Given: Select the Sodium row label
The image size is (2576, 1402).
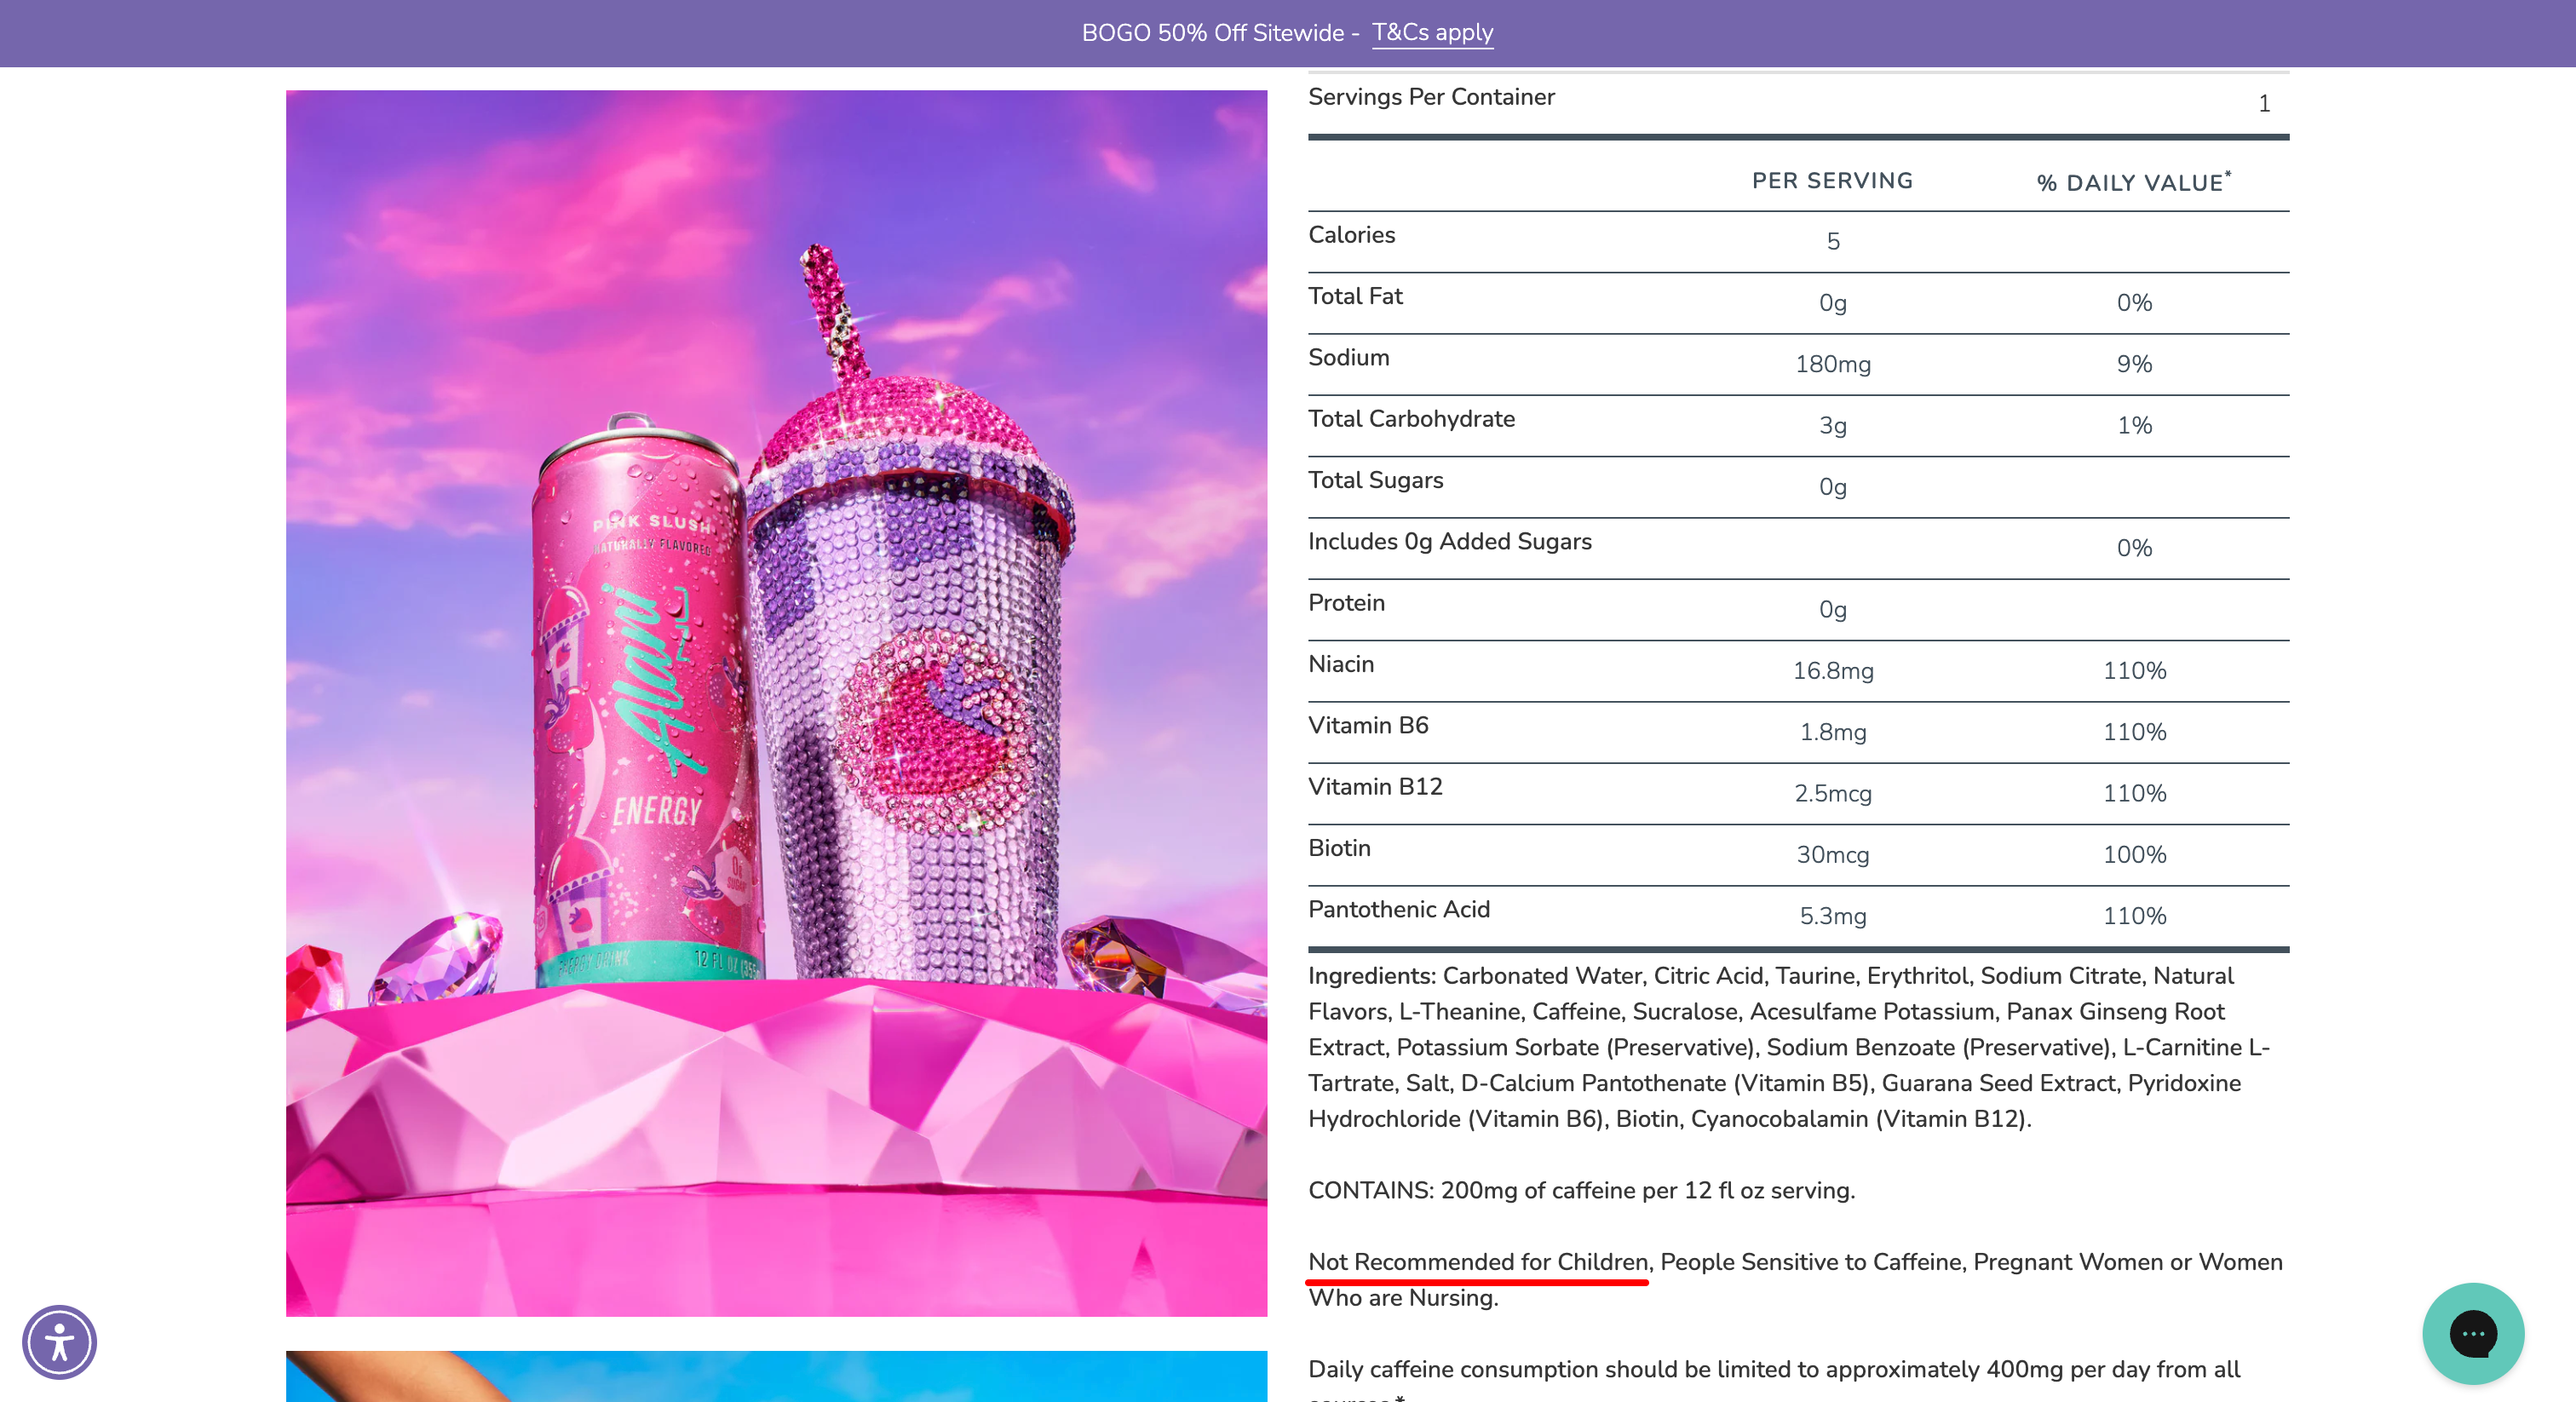Looking at the screenshot, I should click(x=1348, y=357).
